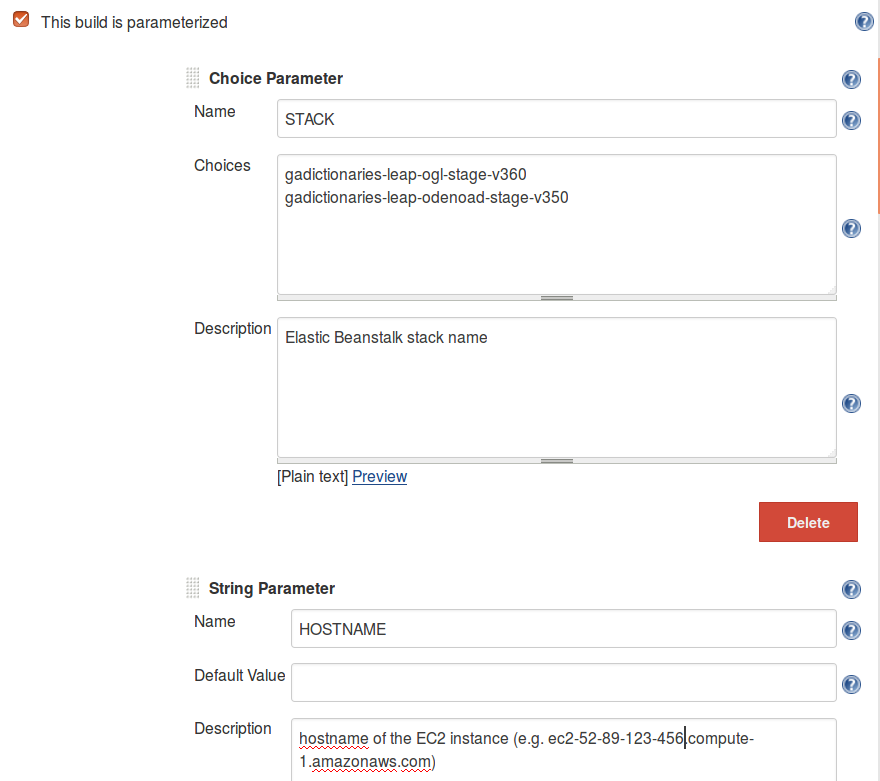
Task: Focus the STACK name input field
Action: pyautogui.click(x=556, y=119)
